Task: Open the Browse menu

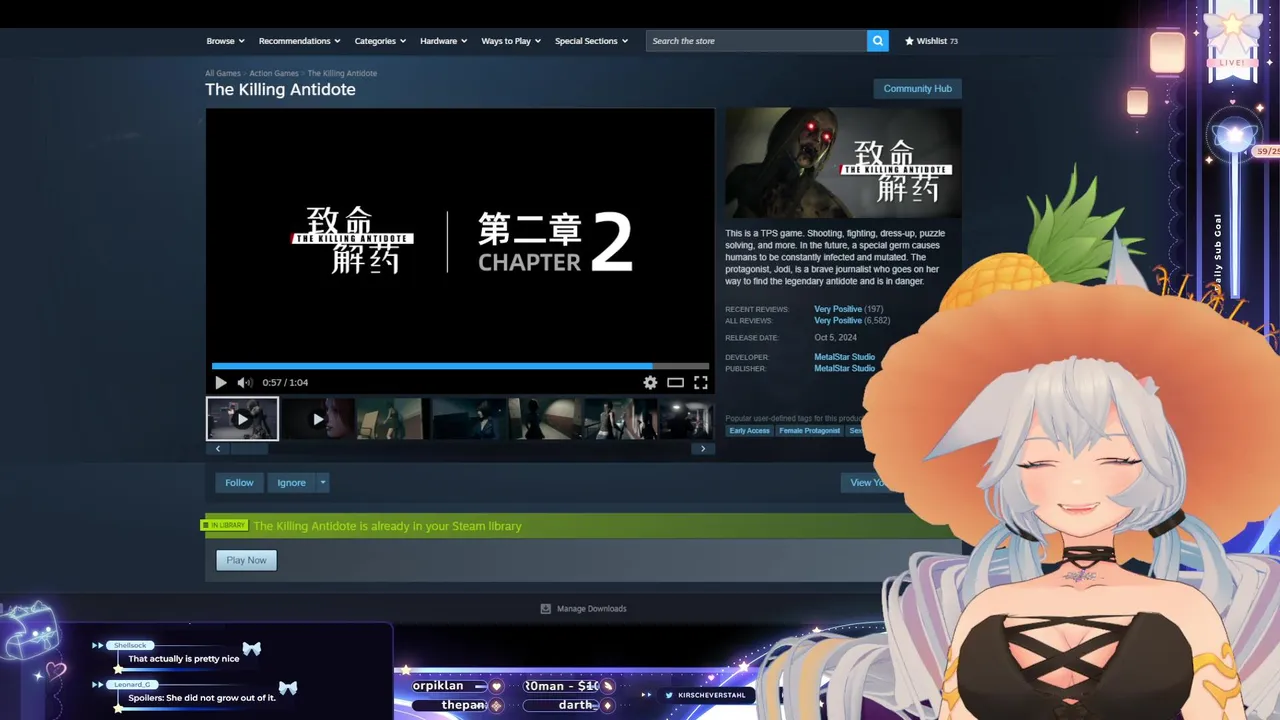Action: [225, 41]
